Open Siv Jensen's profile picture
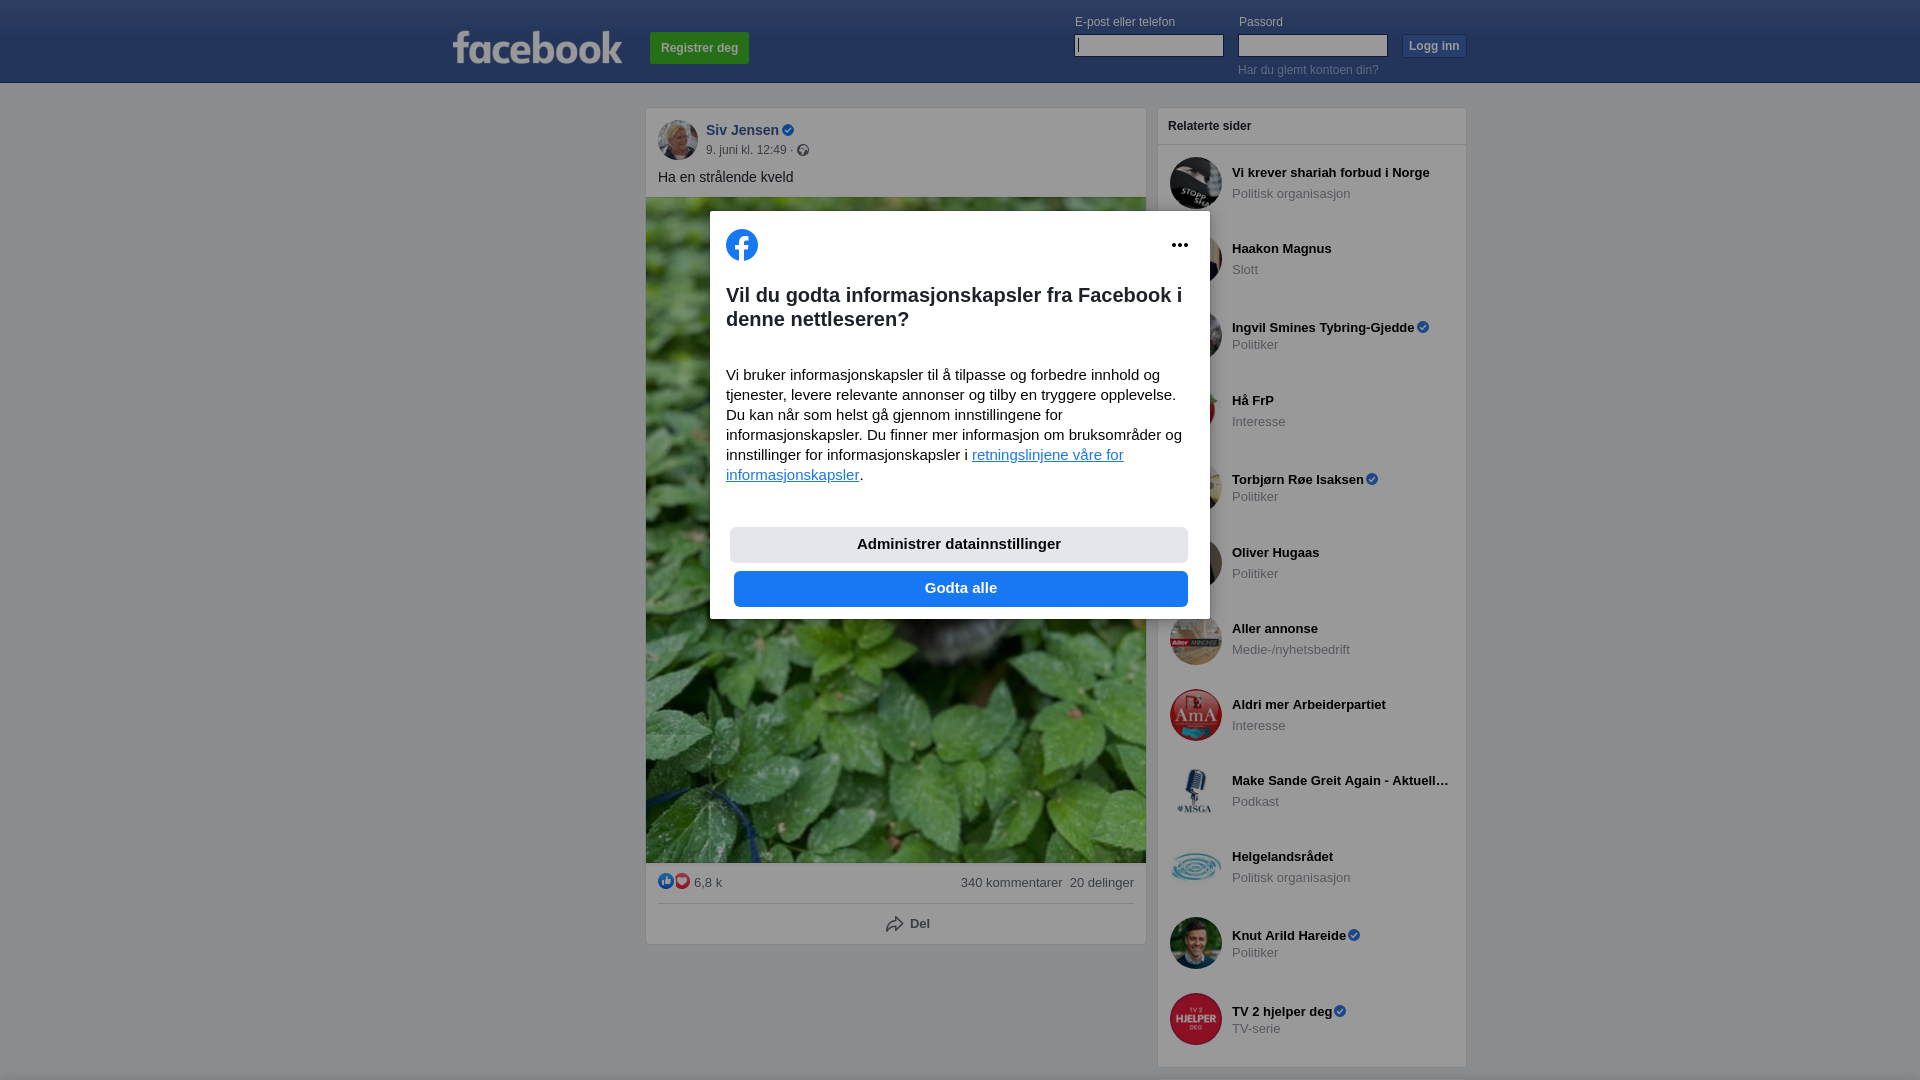The width and height of the screenshot is (1920, 1080). [x=678, y=140]
